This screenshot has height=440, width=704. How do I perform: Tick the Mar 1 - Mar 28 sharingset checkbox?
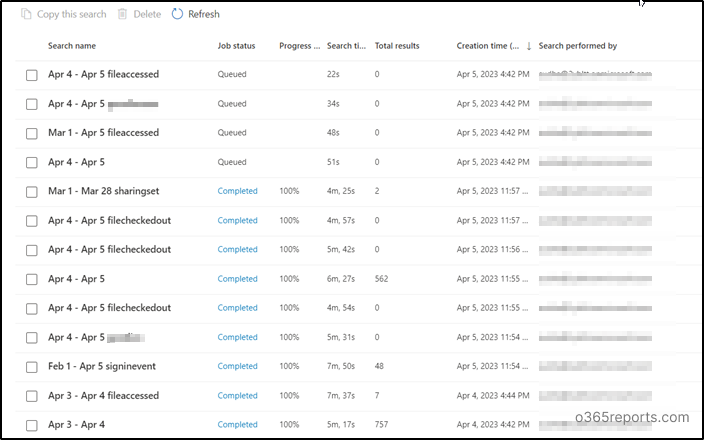[31, 192]
